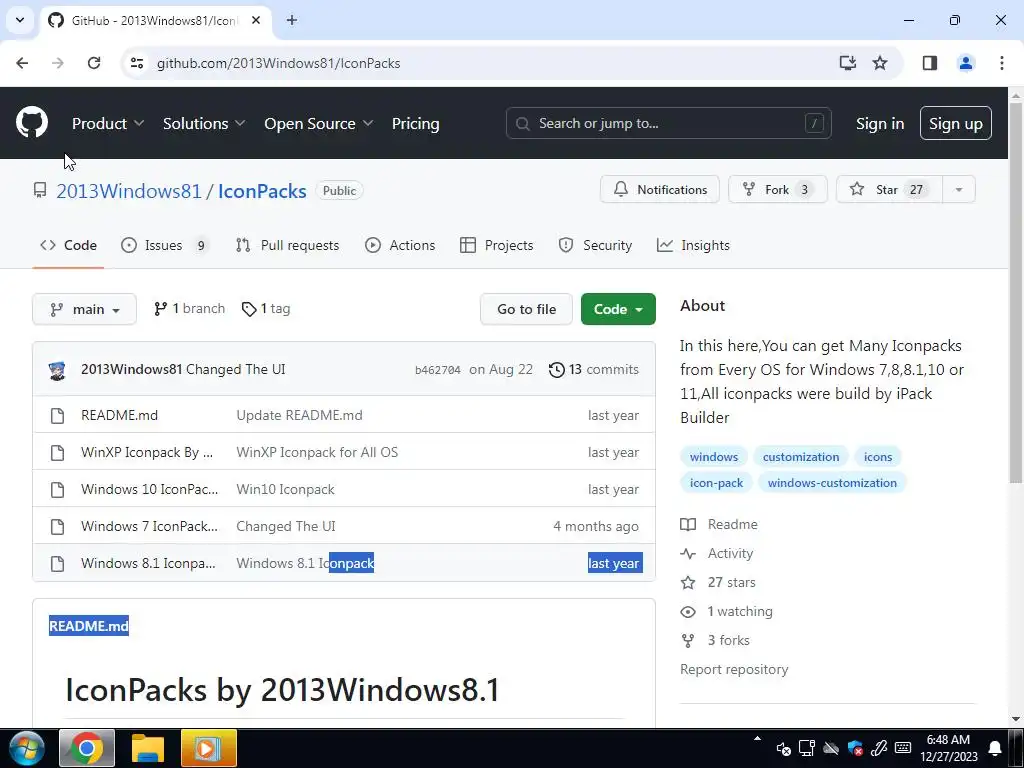Open site information icon in address bar
Screen dimensions: 1024x768
pos(137,63)
